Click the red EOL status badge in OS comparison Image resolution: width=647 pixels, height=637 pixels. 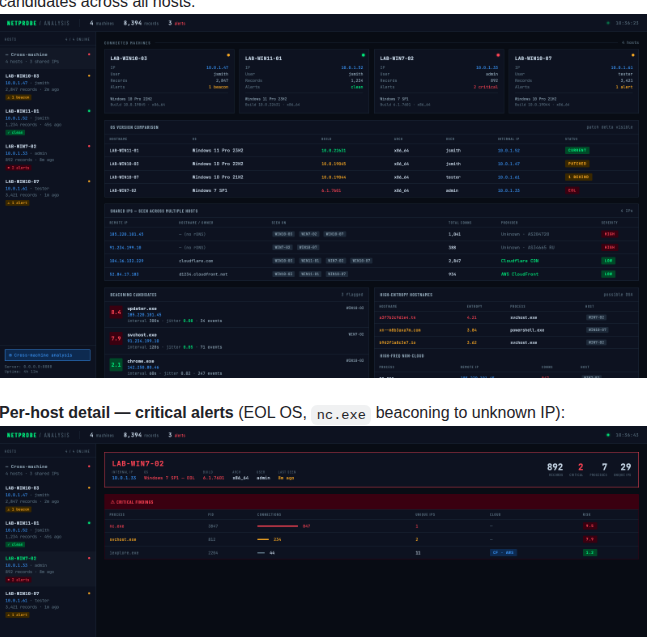pyautogui.click(x=572, y=190)
